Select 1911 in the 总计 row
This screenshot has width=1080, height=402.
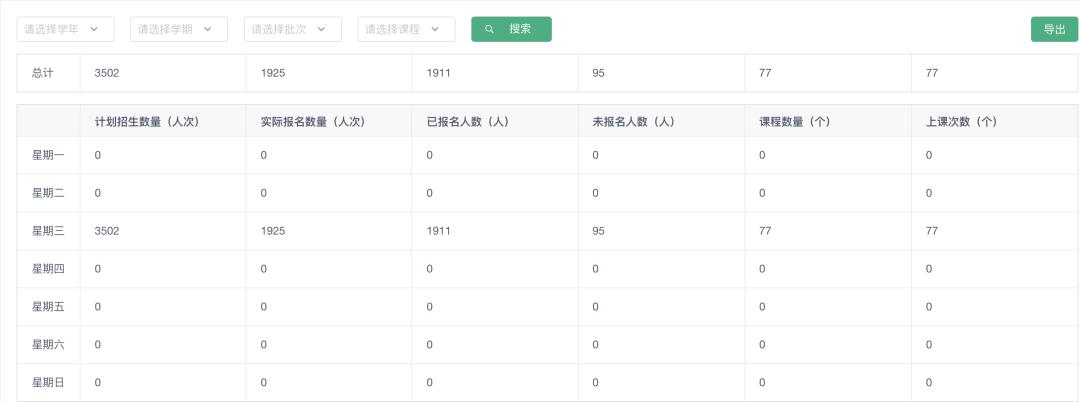(x=439, y=73)
